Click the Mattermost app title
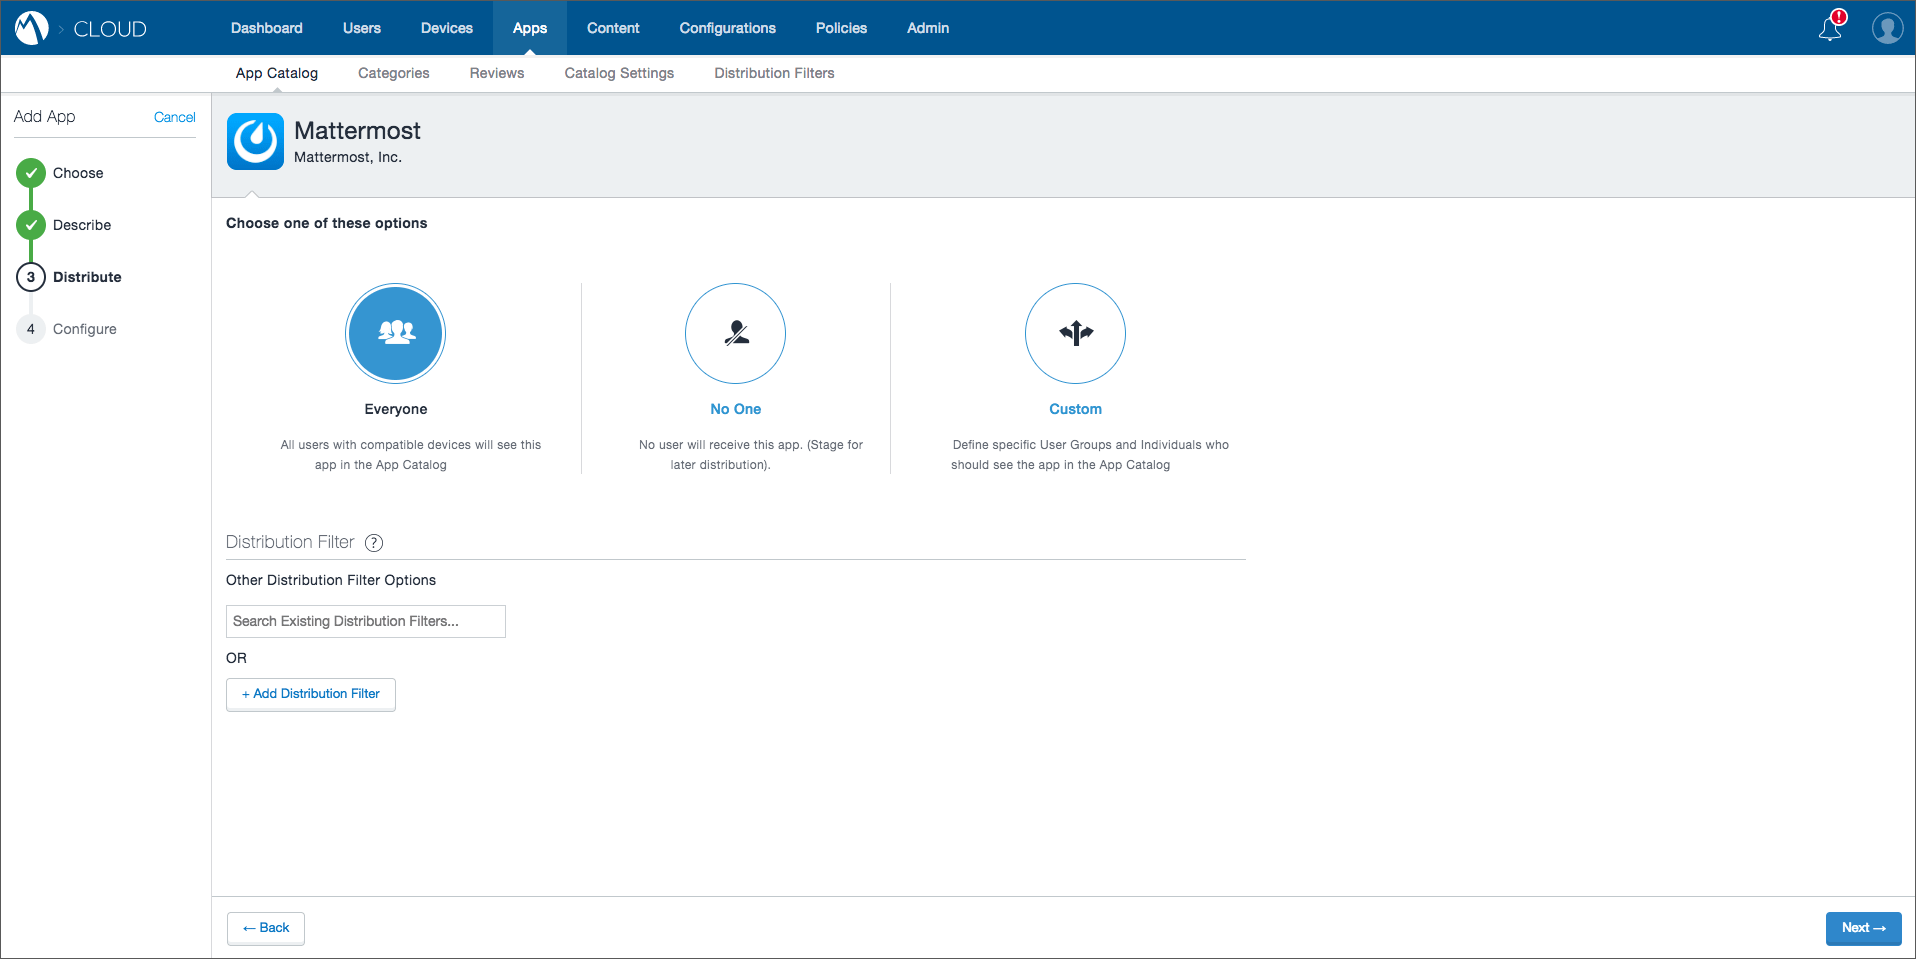 (357, 131)
